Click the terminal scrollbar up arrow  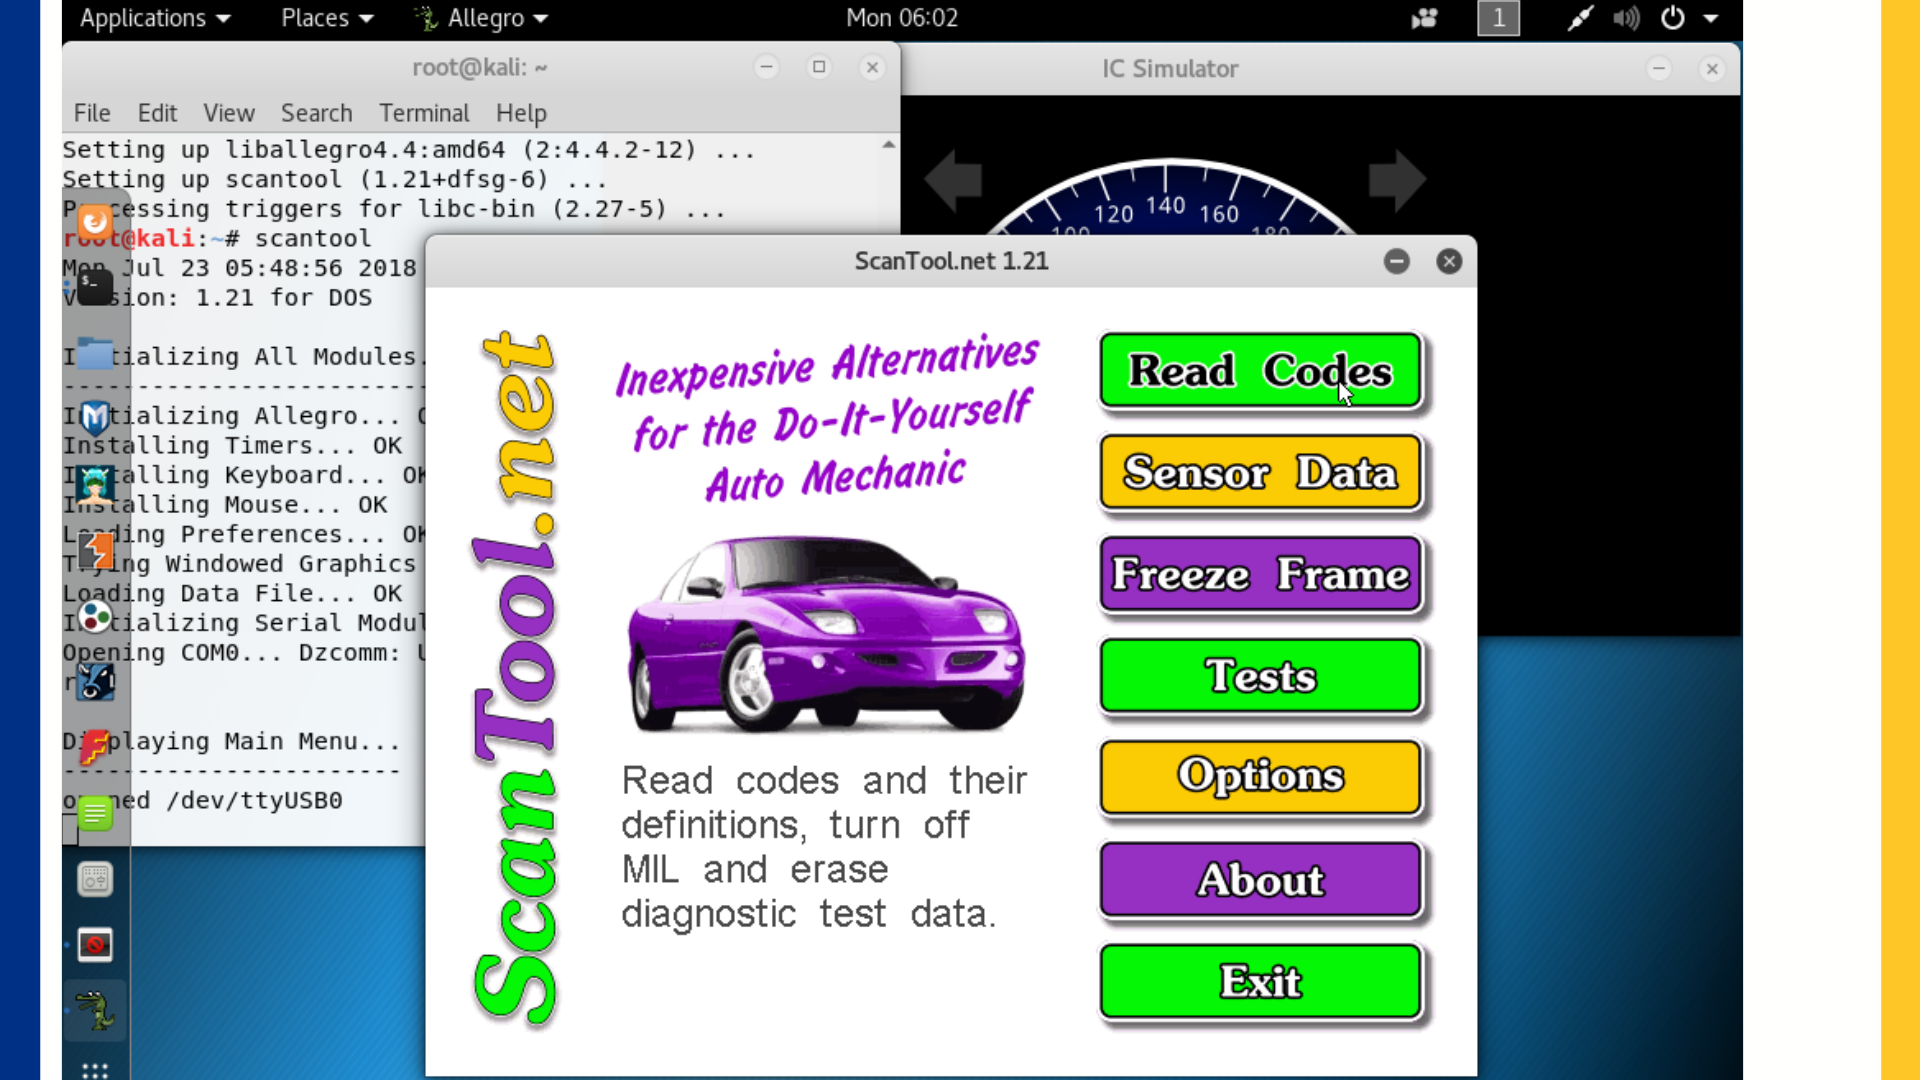888,146
